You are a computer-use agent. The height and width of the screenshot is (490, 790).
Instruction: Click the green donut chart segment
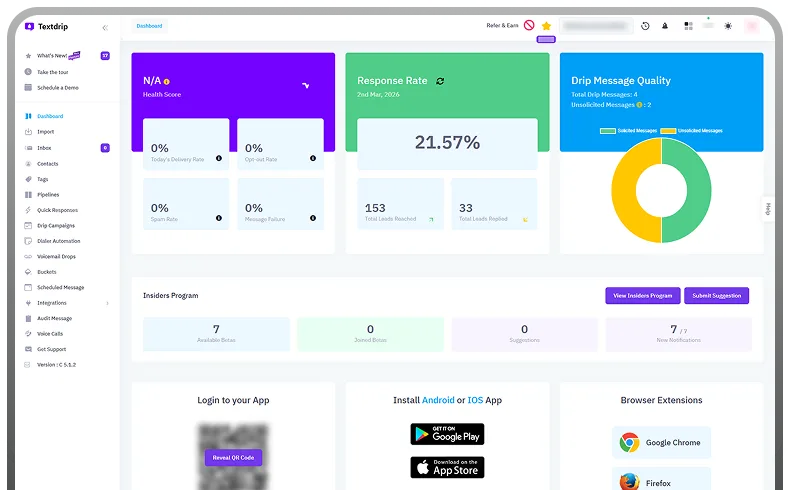[699, 190]
